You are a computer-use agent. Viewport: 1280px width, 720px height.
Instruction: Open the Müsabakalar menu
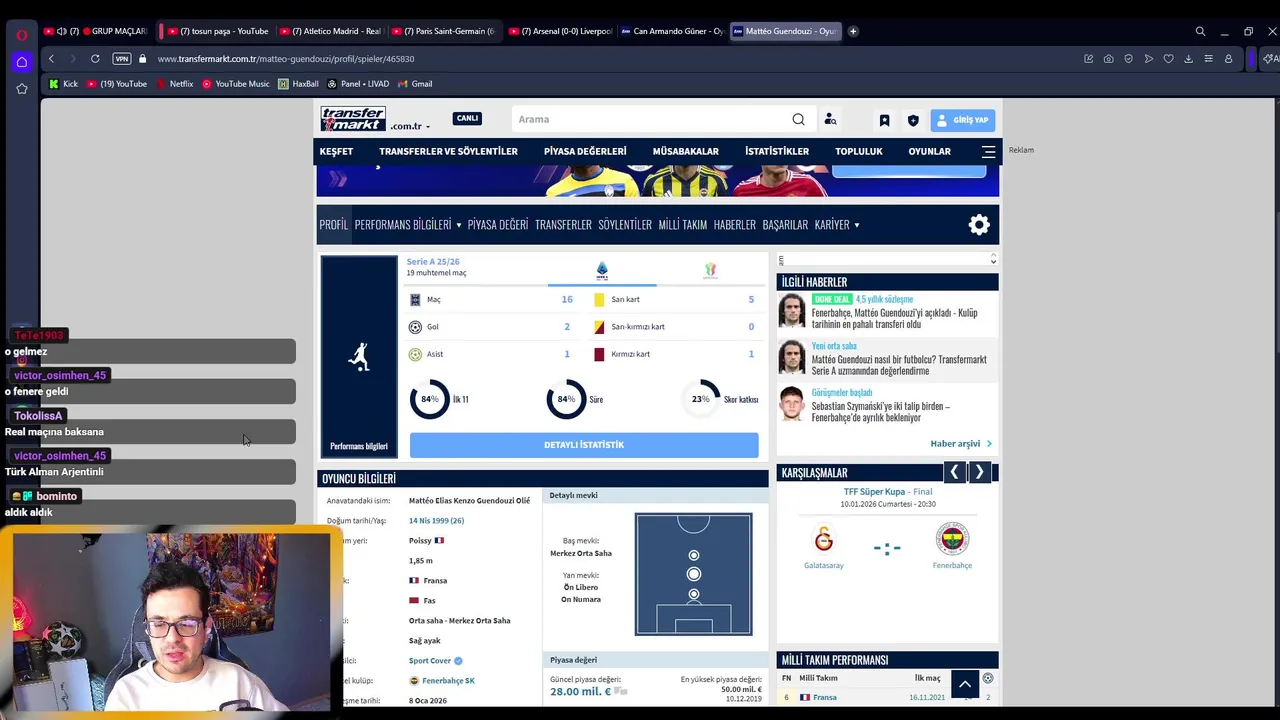tap(685, 151)
